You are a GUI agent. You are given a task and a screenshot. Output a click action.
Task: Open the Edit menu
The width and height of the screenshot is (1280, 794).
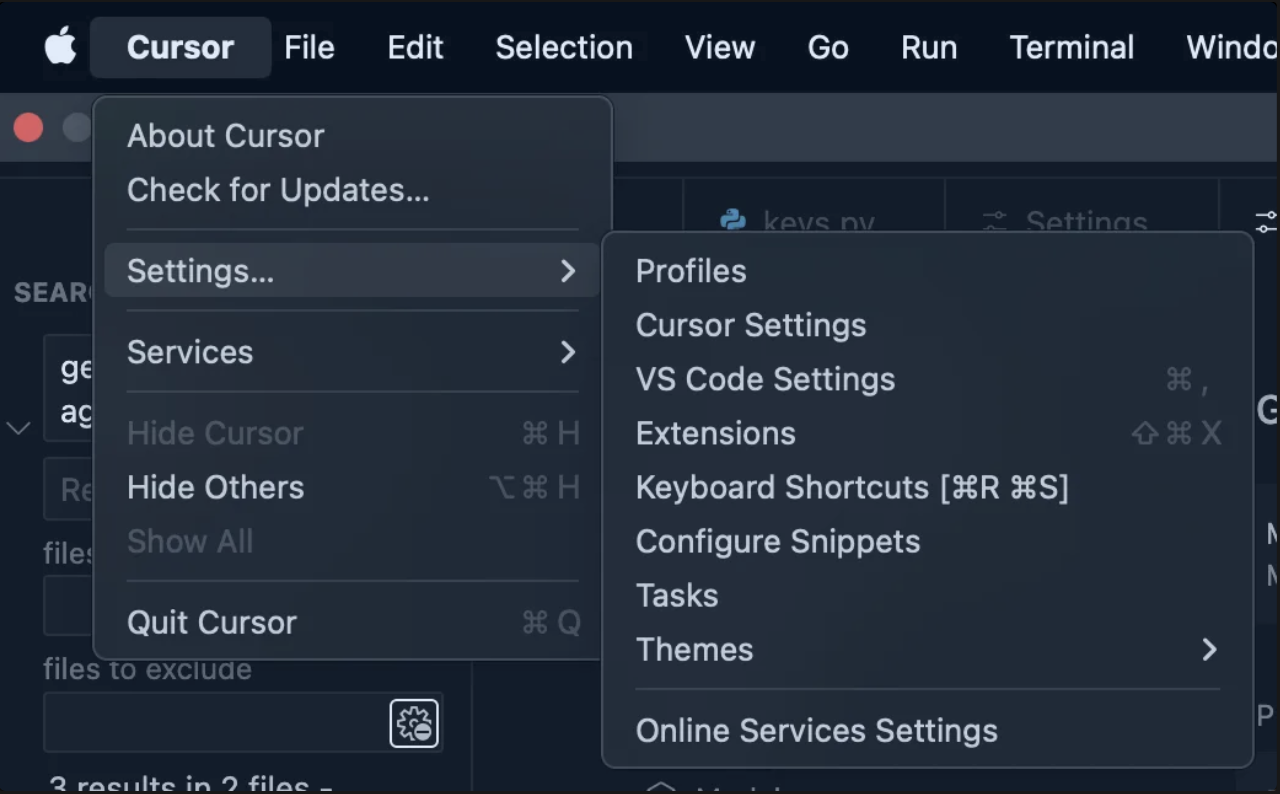click(415, 47)
